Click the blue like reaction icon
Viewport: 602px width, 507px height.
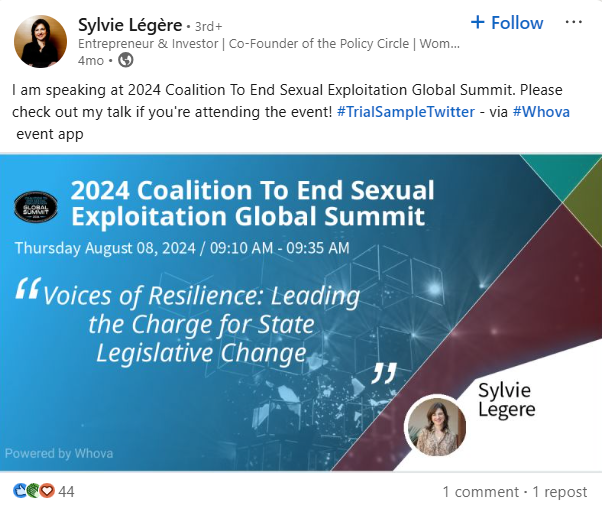(19, 491)
